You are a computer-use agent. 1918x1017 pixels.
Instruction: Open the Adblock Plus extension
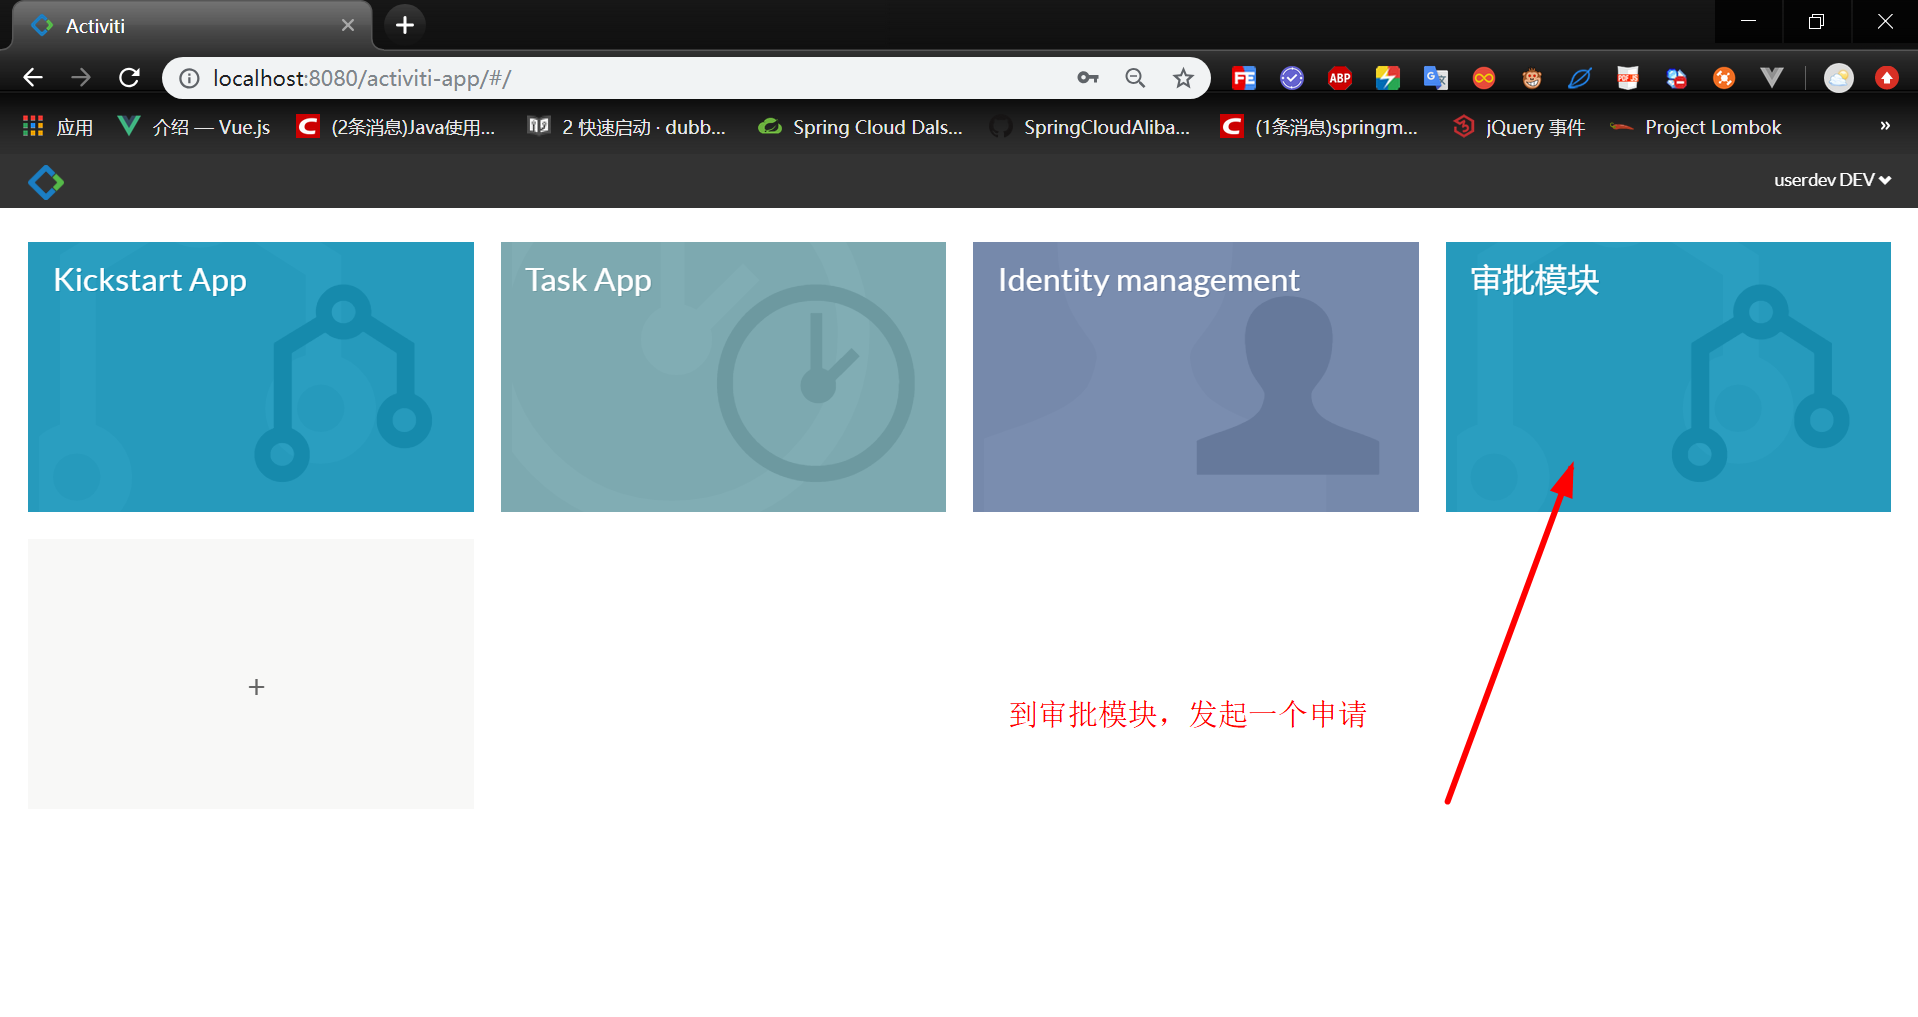coord(1339,77)
